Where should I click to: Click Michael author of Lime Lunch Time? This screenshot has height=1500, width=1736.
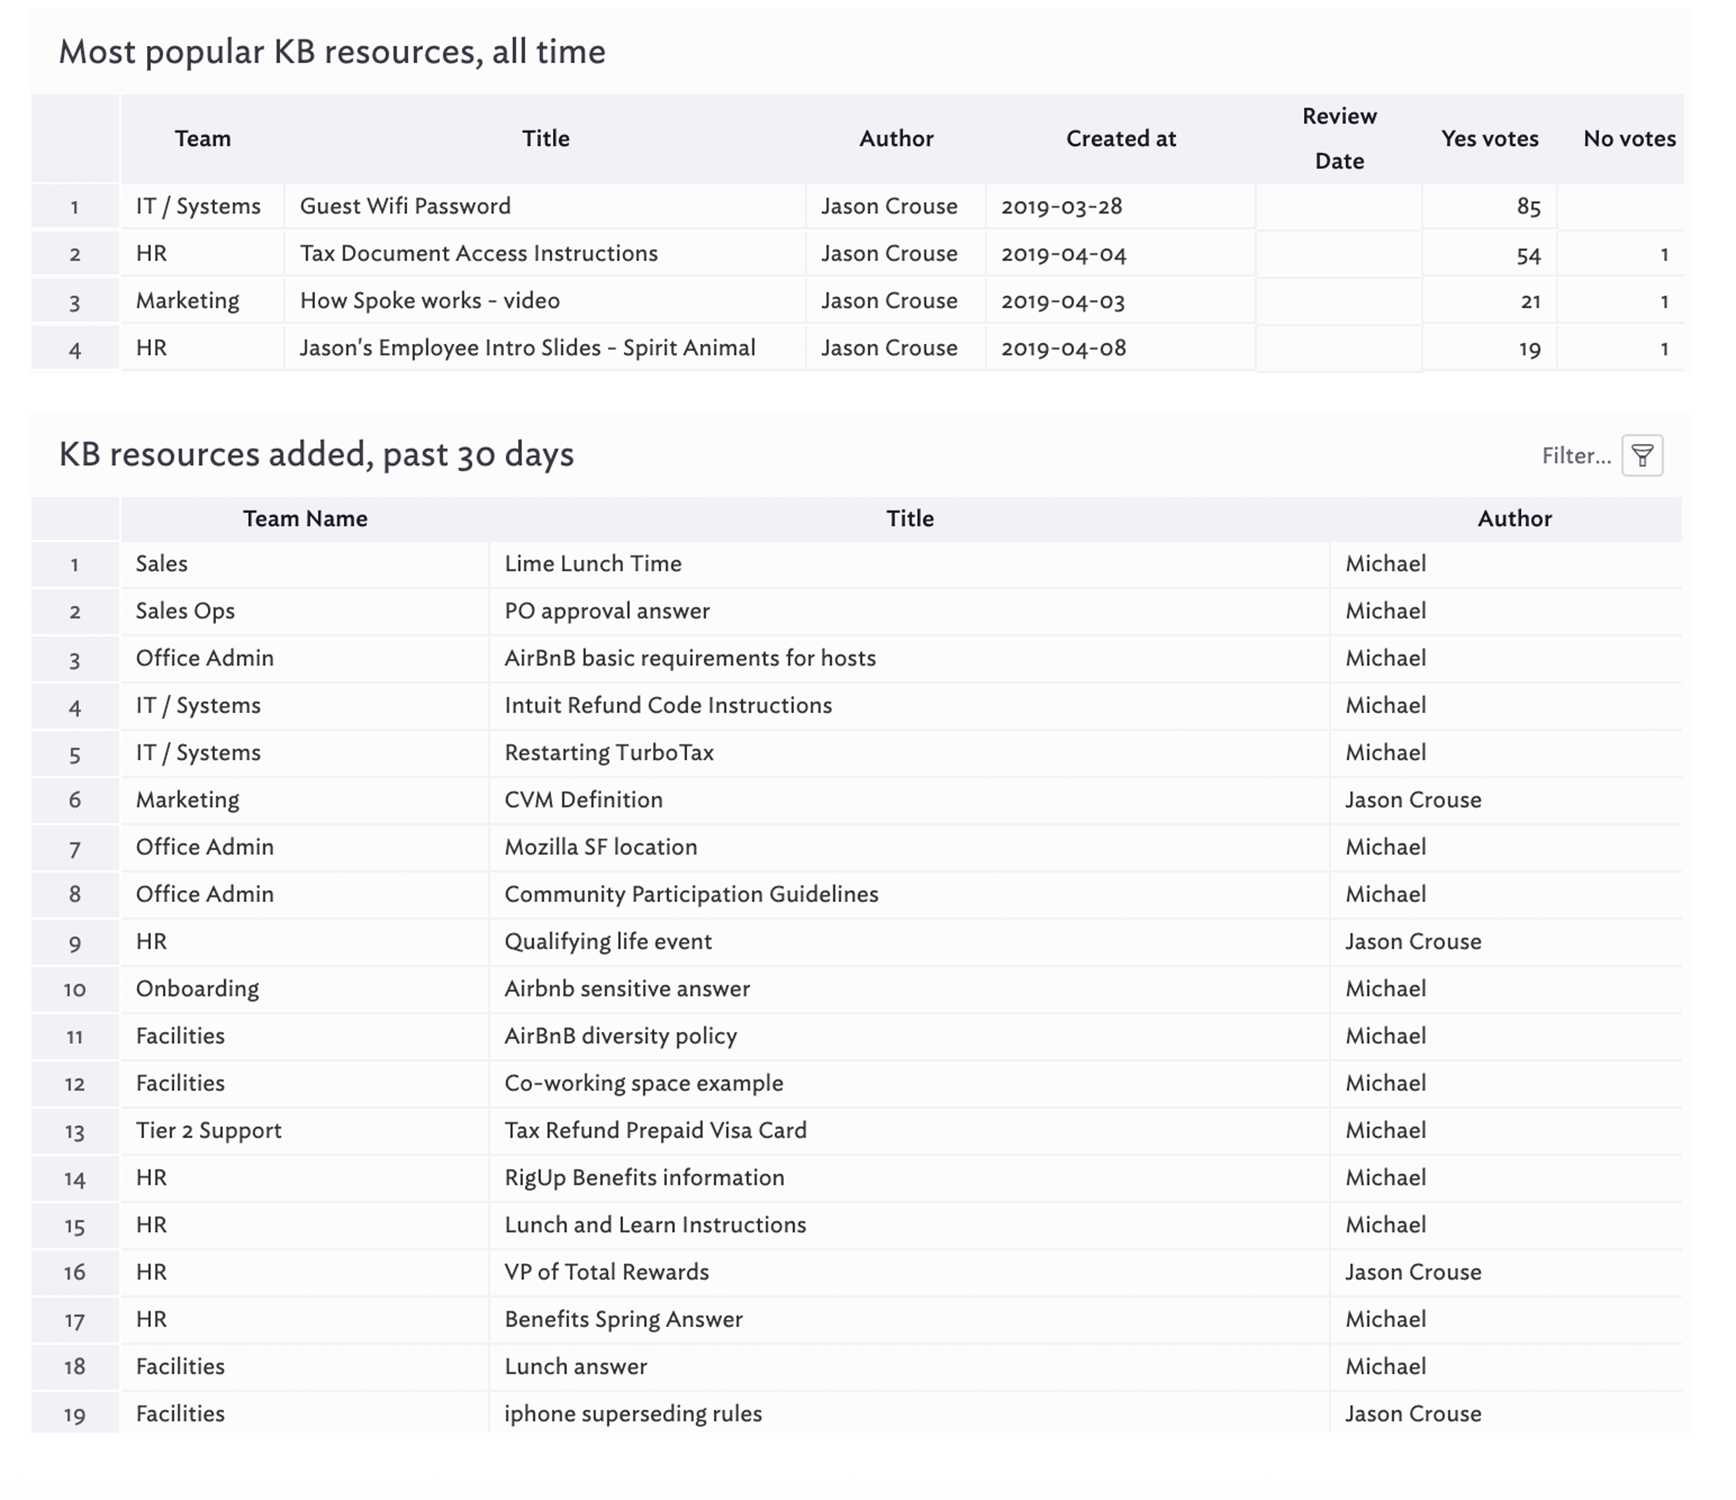pos(1385,564)
